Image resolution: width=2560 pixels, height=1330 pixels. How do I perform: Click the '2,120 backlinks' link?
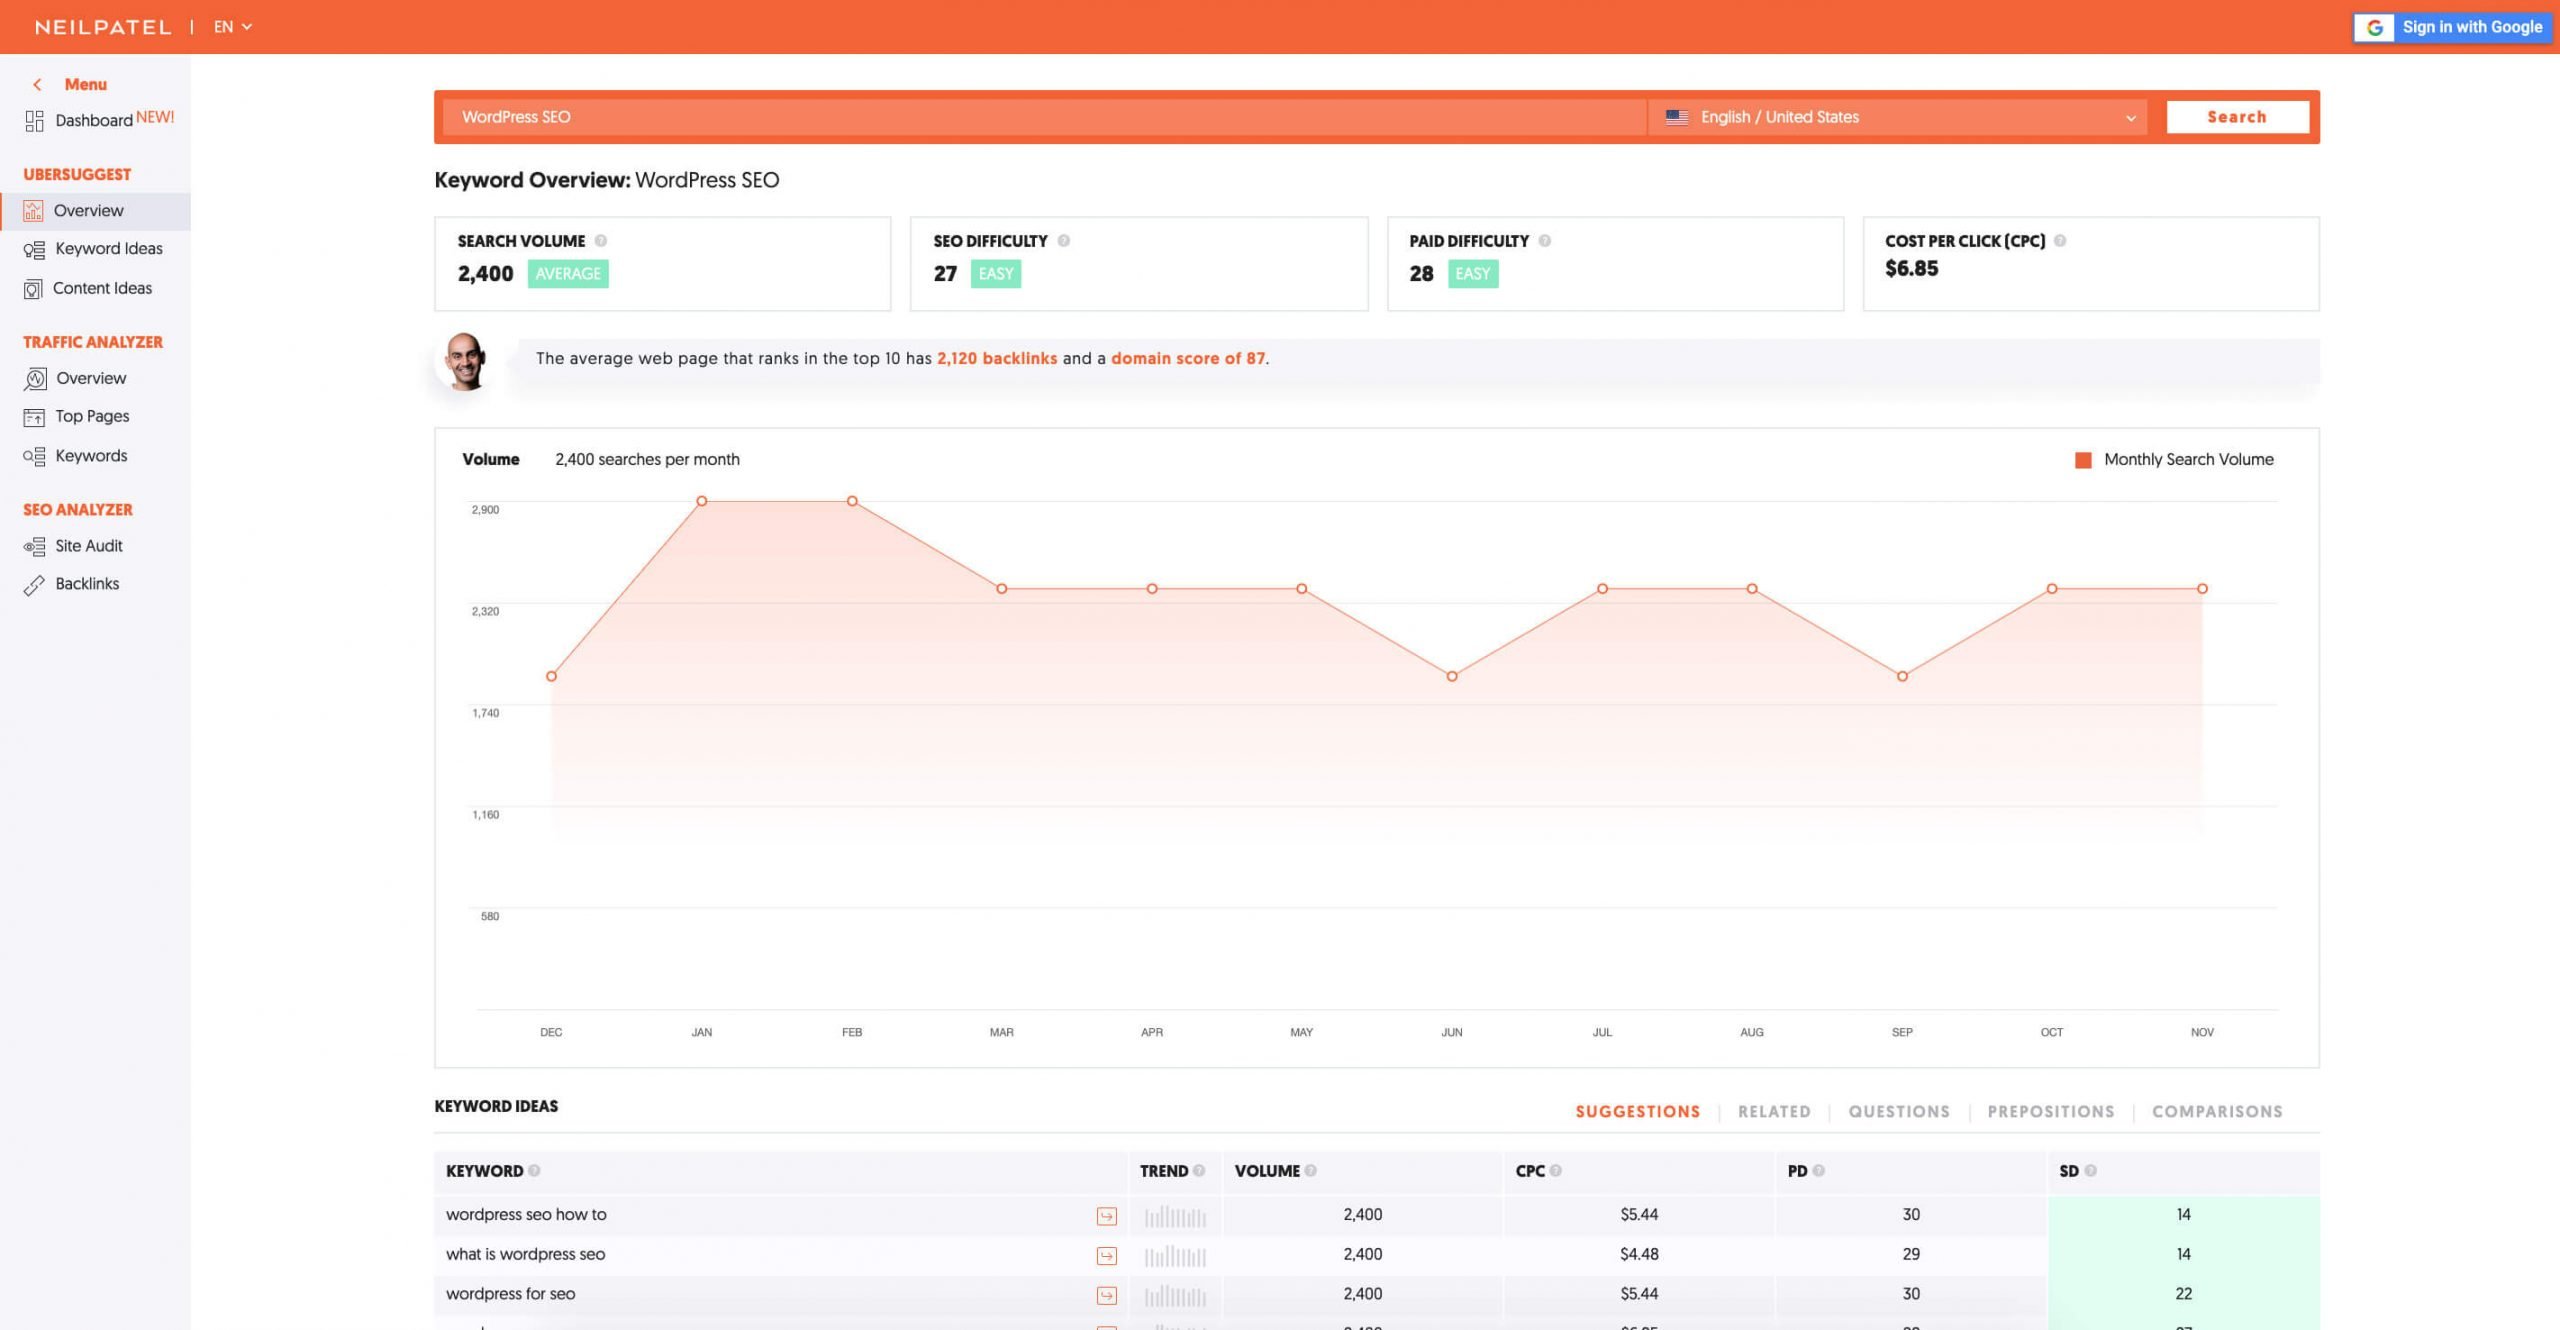(997, 358)
